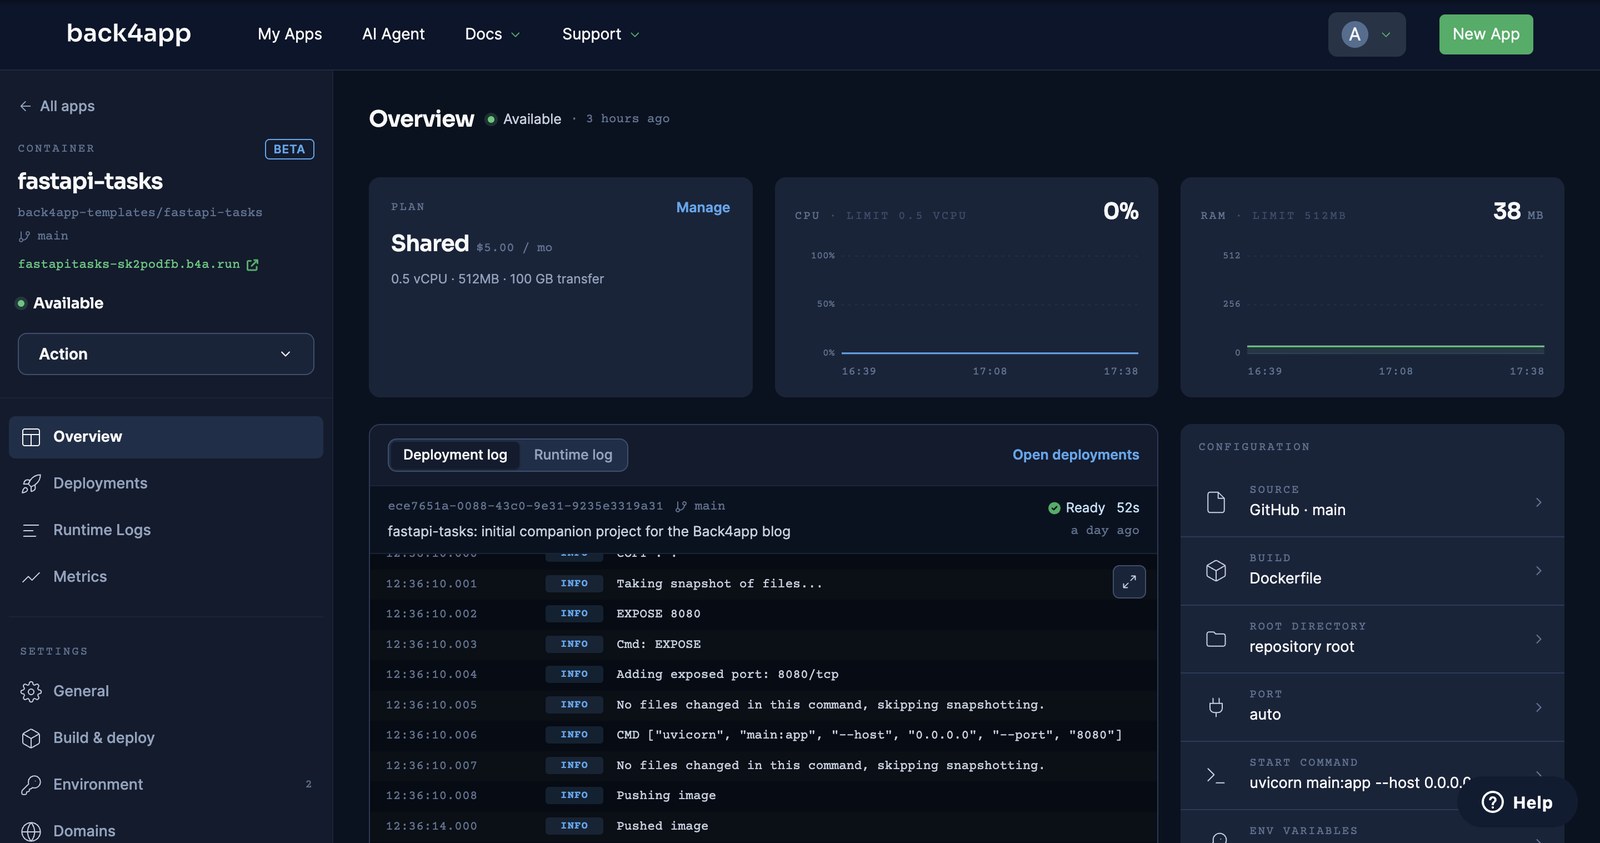Expand the Source GitHub main chevron
The image size is (1600, 843).
point(1538,502)
